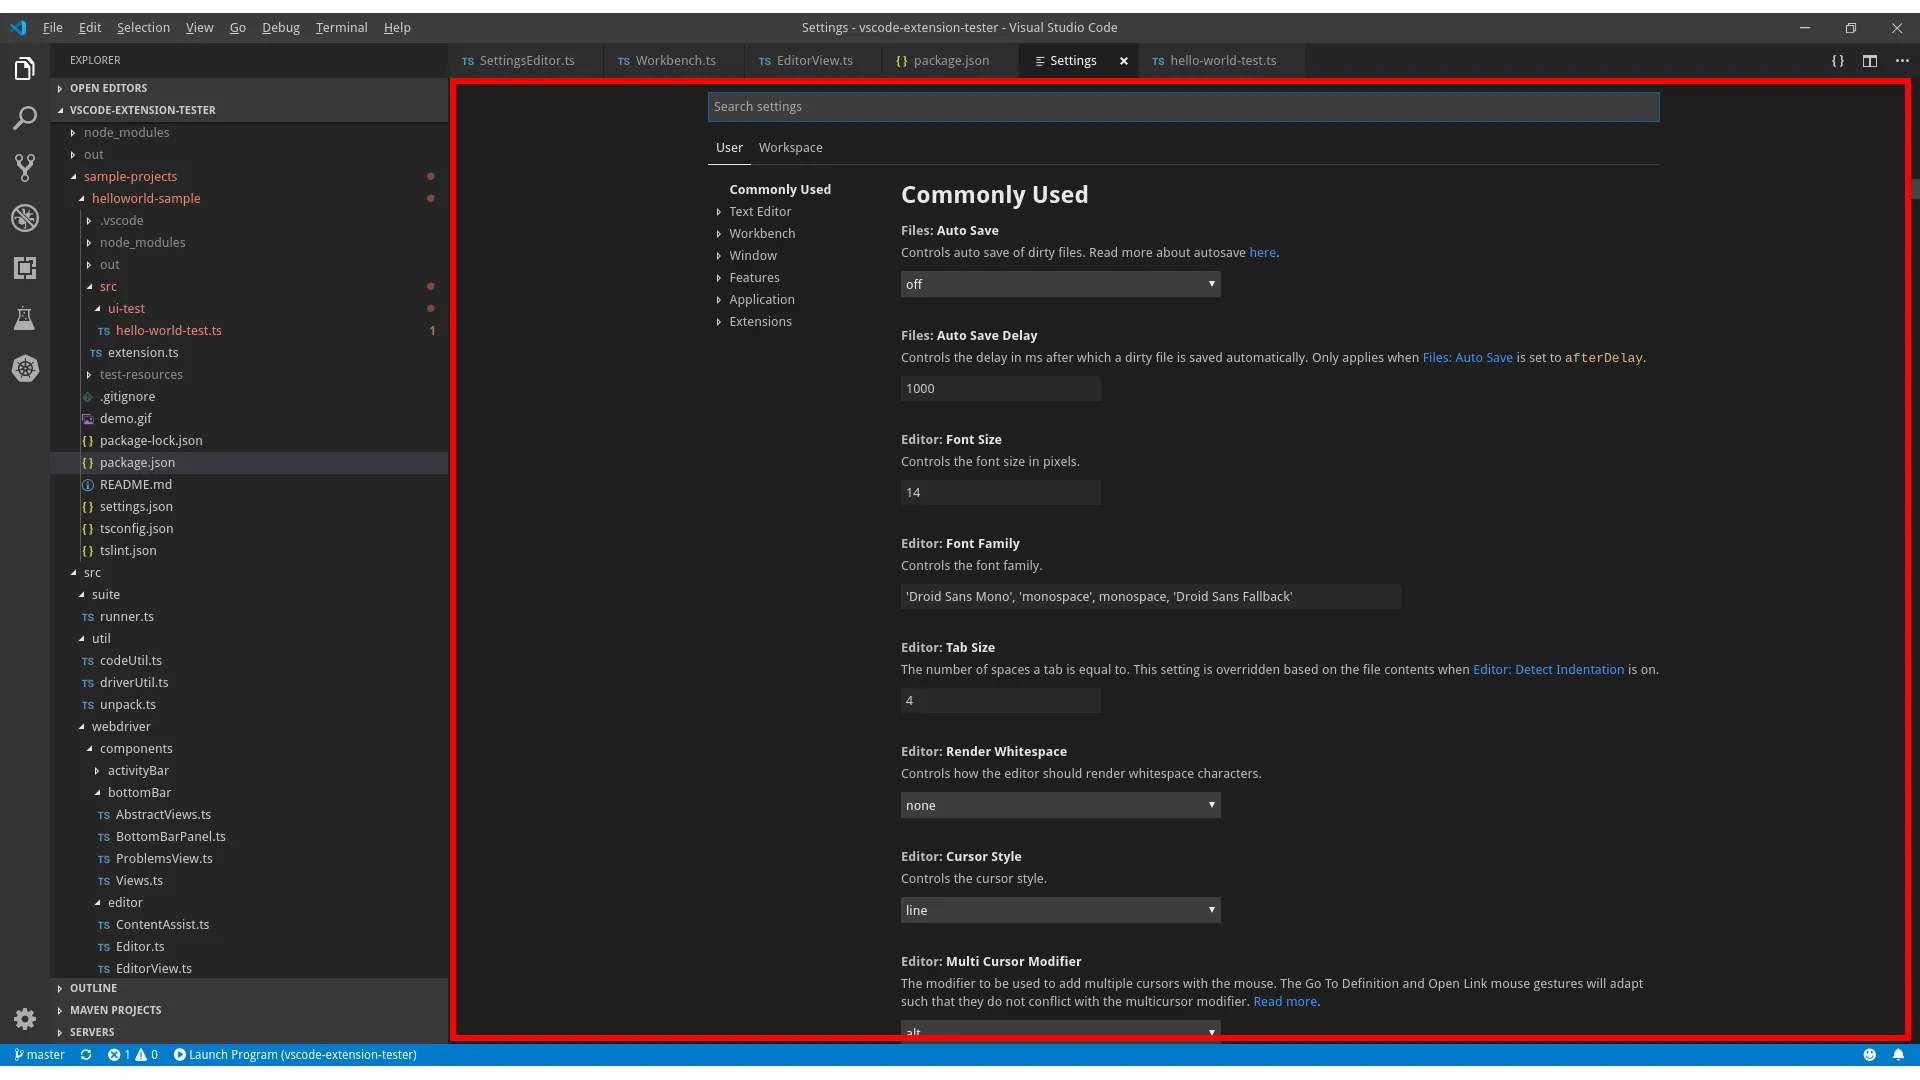Follow the Editor: Detect Indentation link
The width and height of the screenshot is (1920, 1080).
[1548, 670]
